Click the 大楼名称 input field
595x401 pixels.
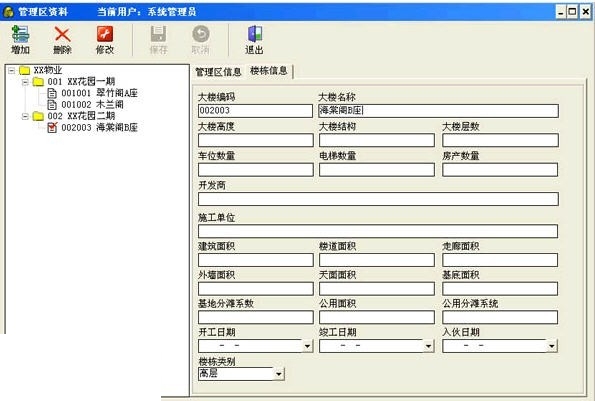(438, 111)
